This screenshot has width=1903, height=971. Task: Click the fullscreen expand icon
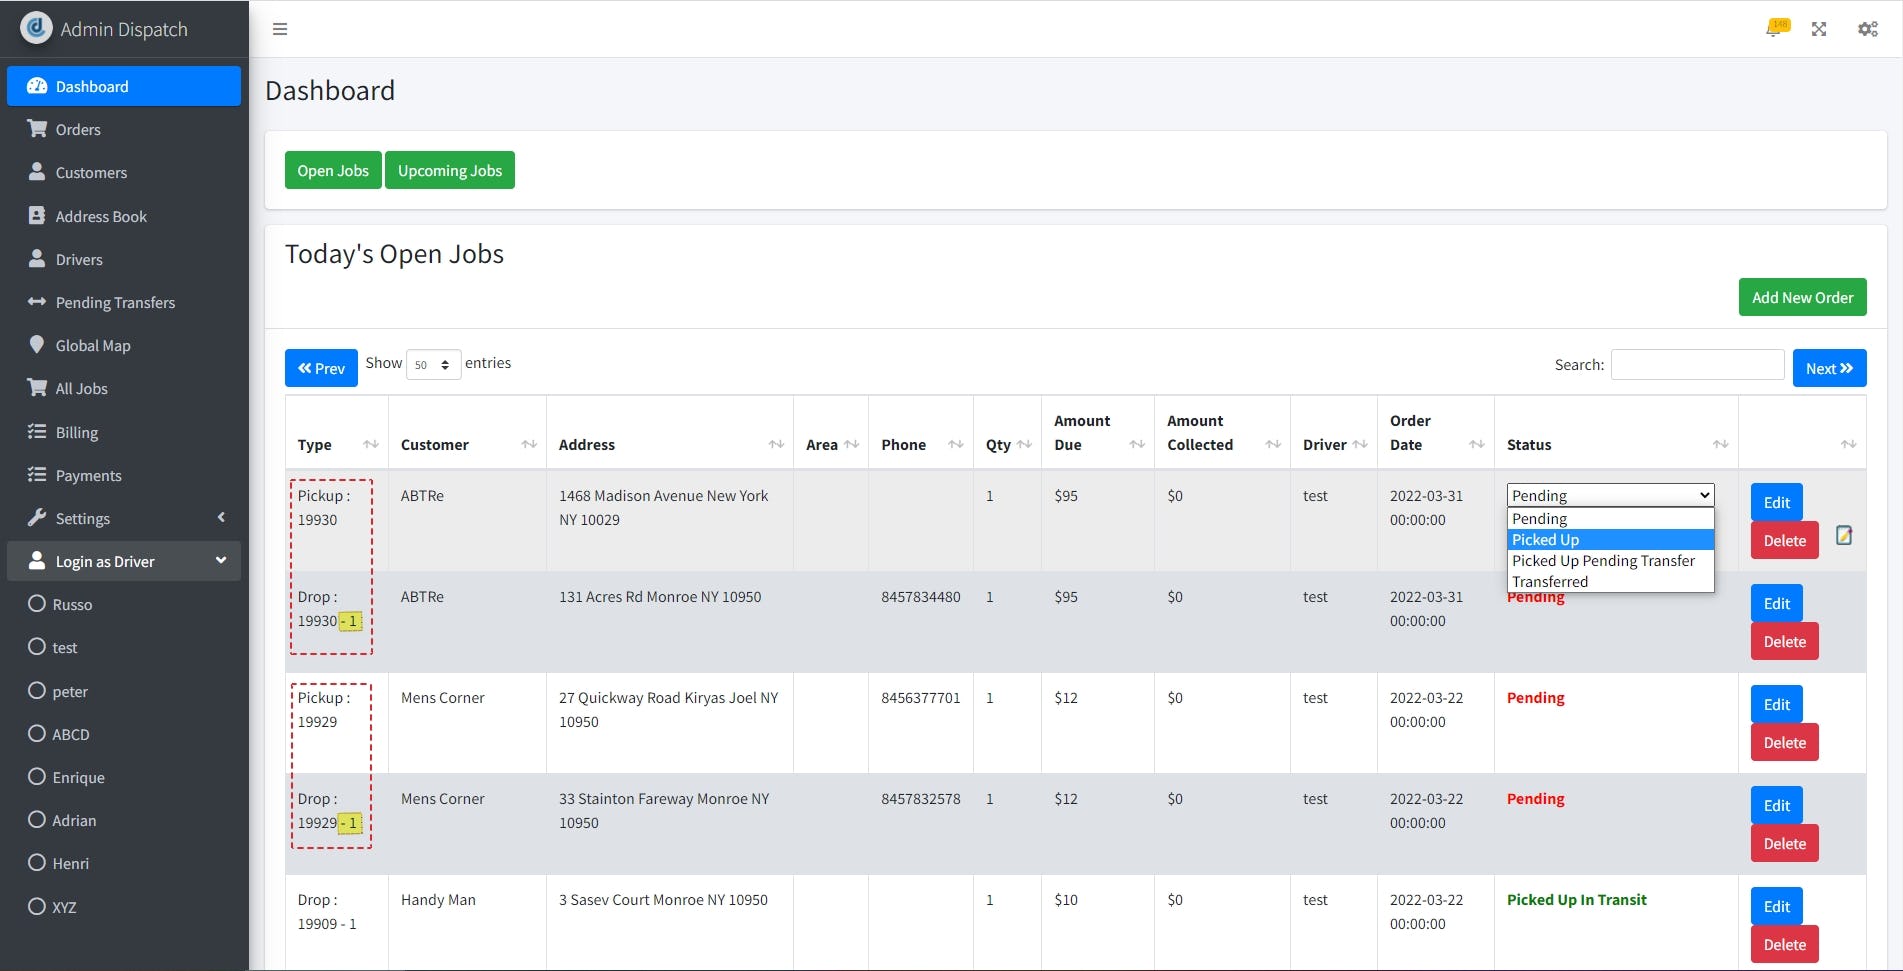click(1819, 29)
